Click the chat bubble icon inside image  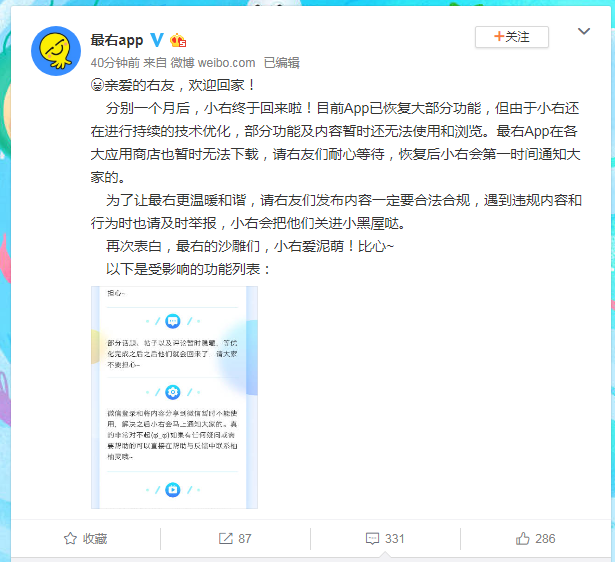point(173,321)
